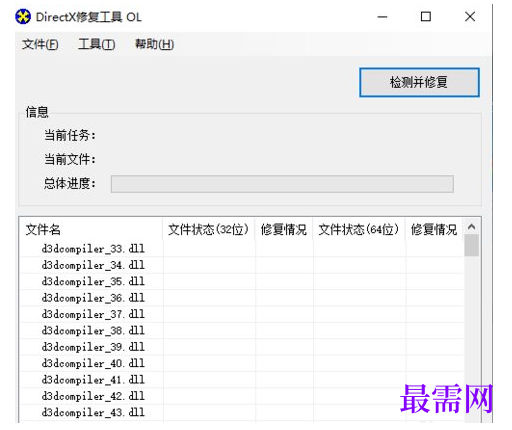Minimize the DirectX修复工具 window
The image size is (512, 430).
[x=382, y=17]
